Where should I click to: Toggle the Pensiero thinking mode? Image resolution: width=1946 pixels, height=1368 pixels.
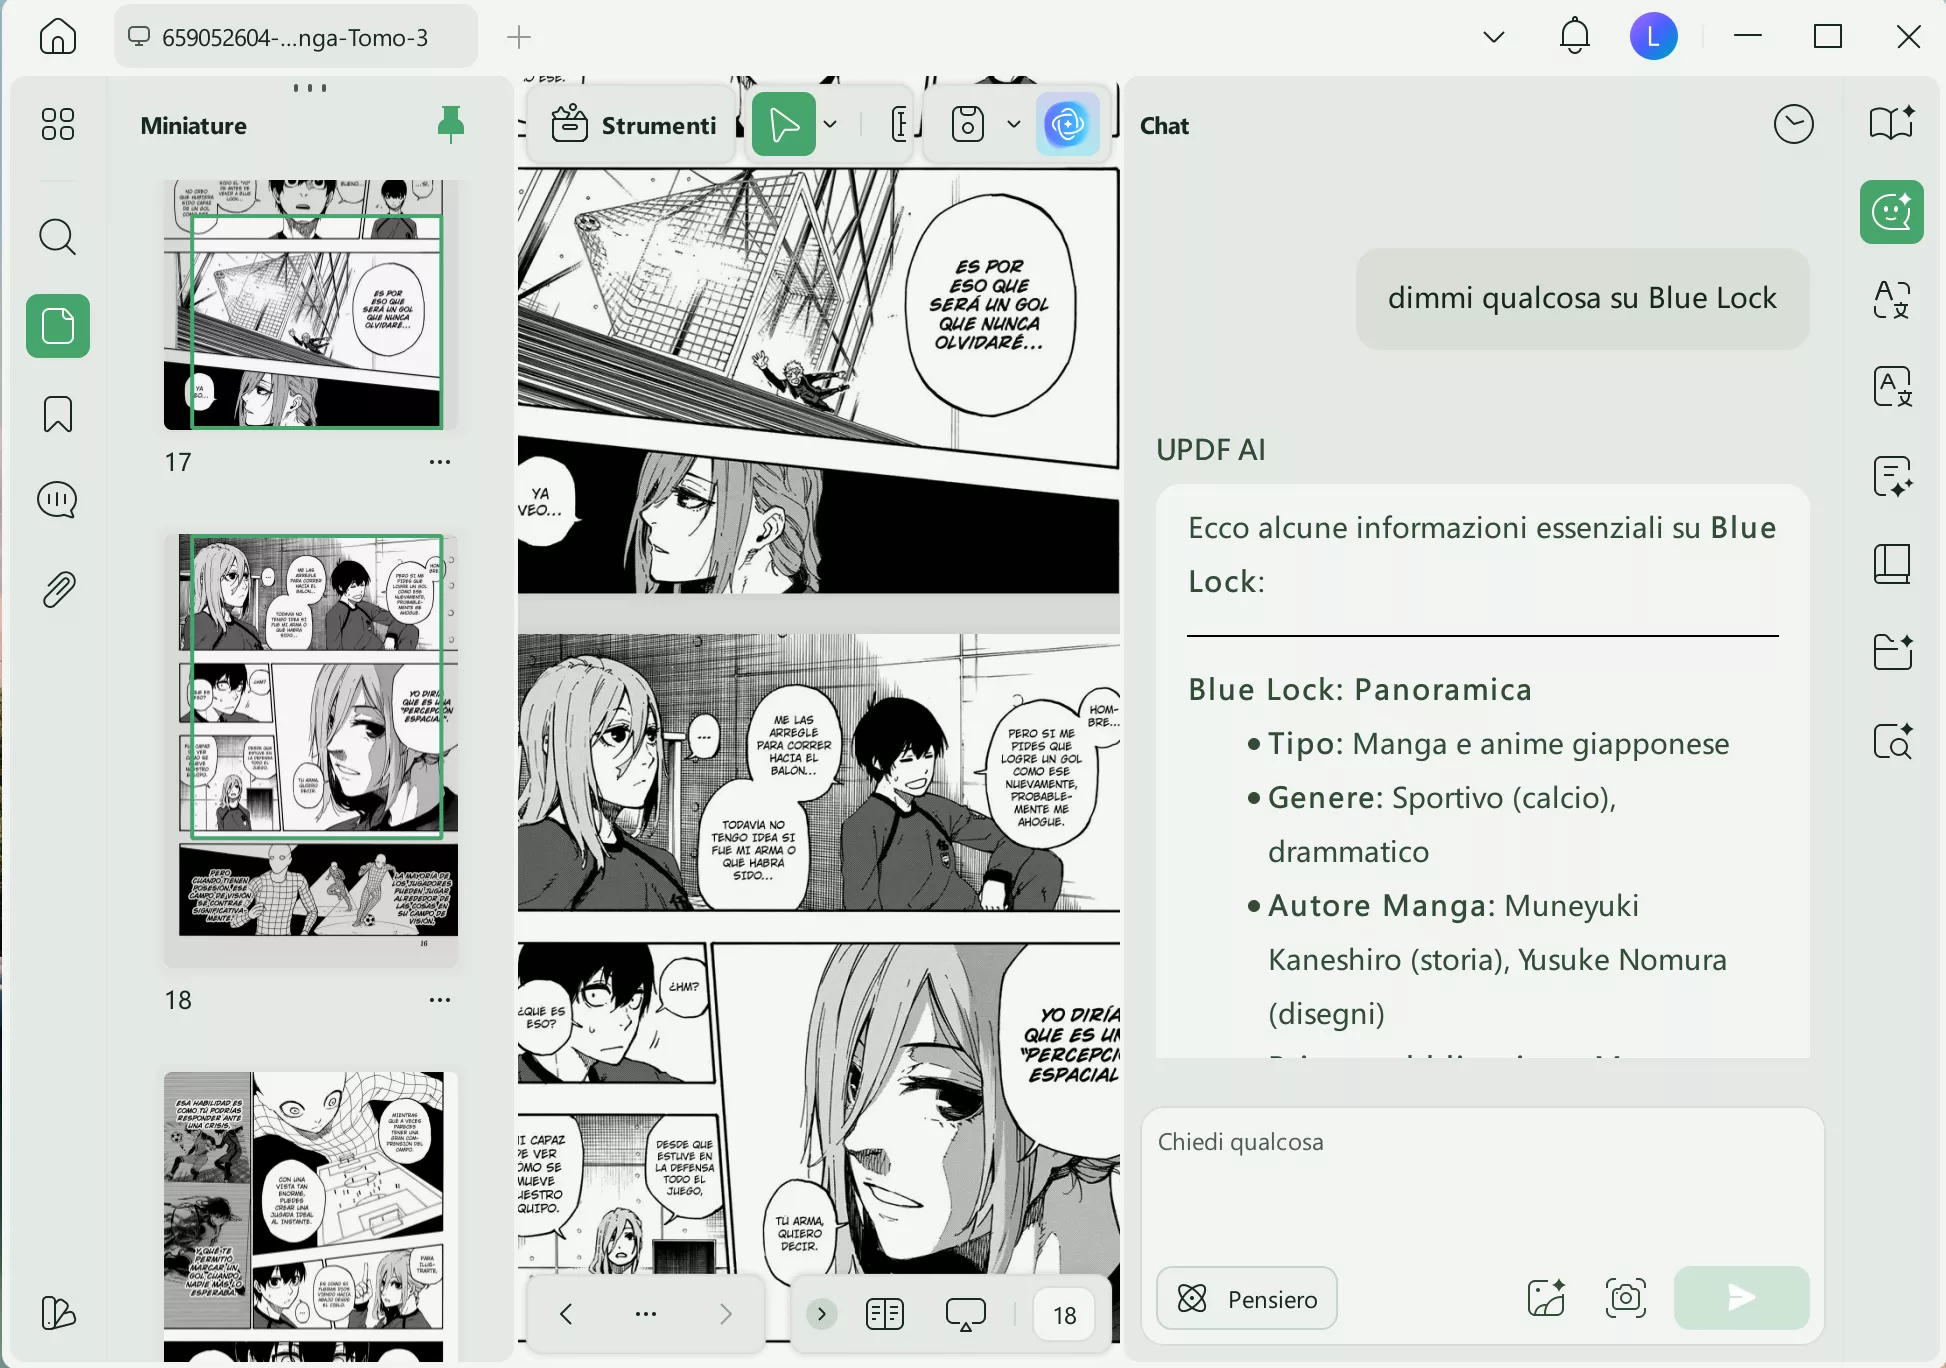(x=1246, y=1298)
